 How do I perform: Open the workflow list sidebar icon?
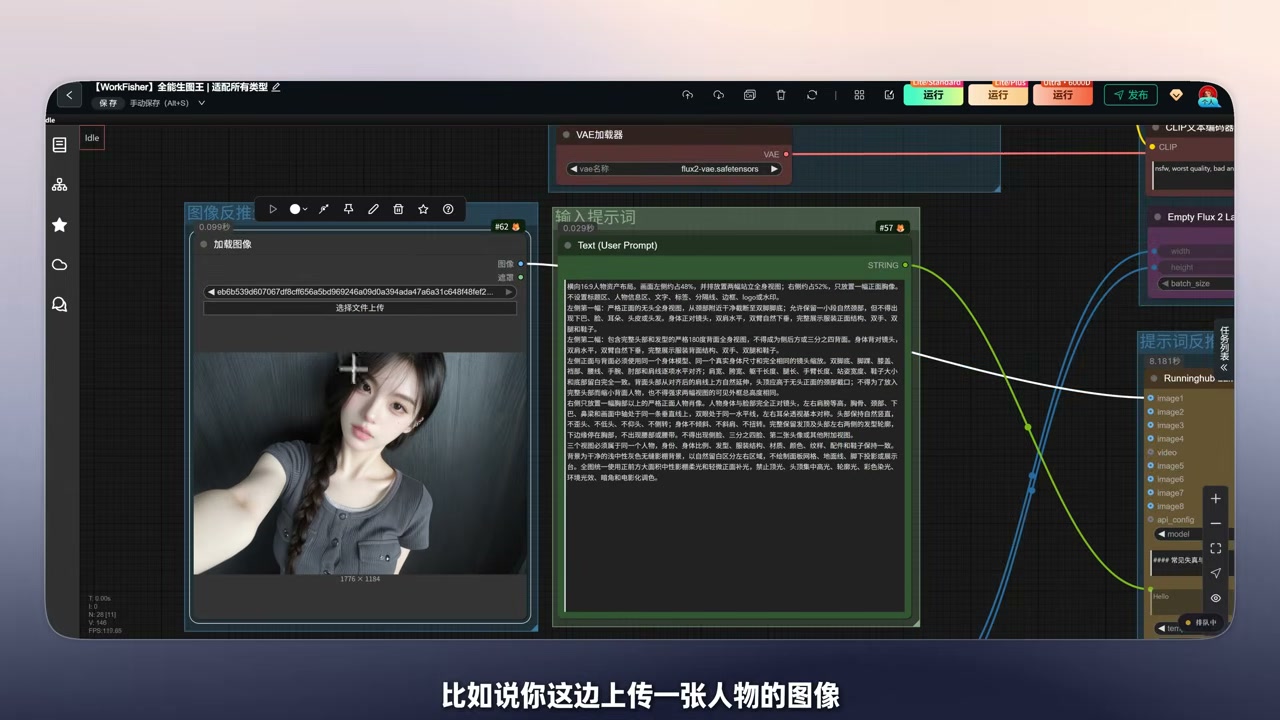[x=59, y=145]
